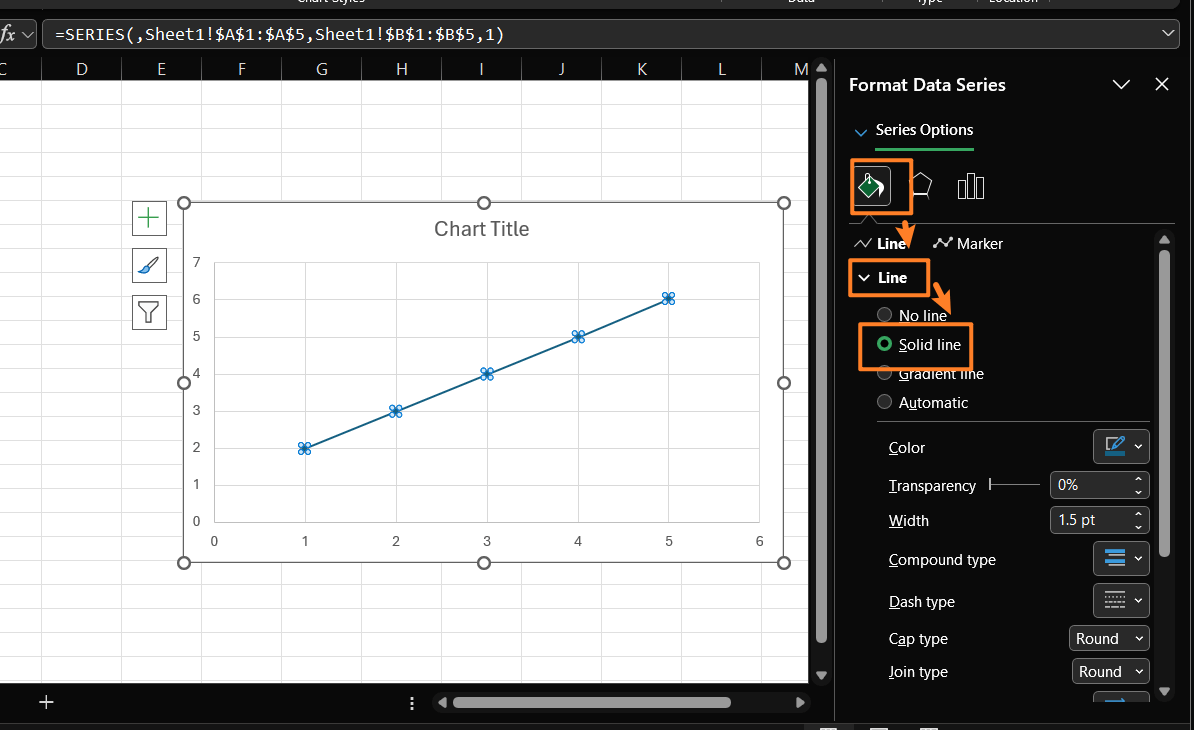The image size is (1194, 730).
Task: Collapse the Line section expander
Action: tap(864, 278)
